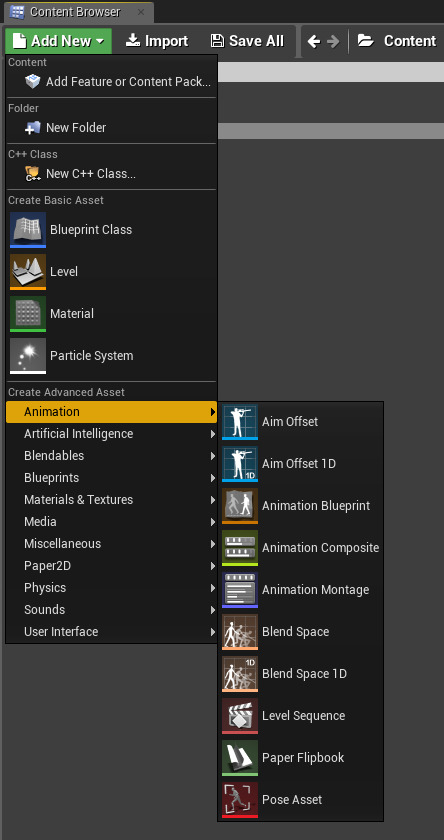Click the Content path folder icon
The width and height of the screenshot is (444, 840).
point(366,41)
